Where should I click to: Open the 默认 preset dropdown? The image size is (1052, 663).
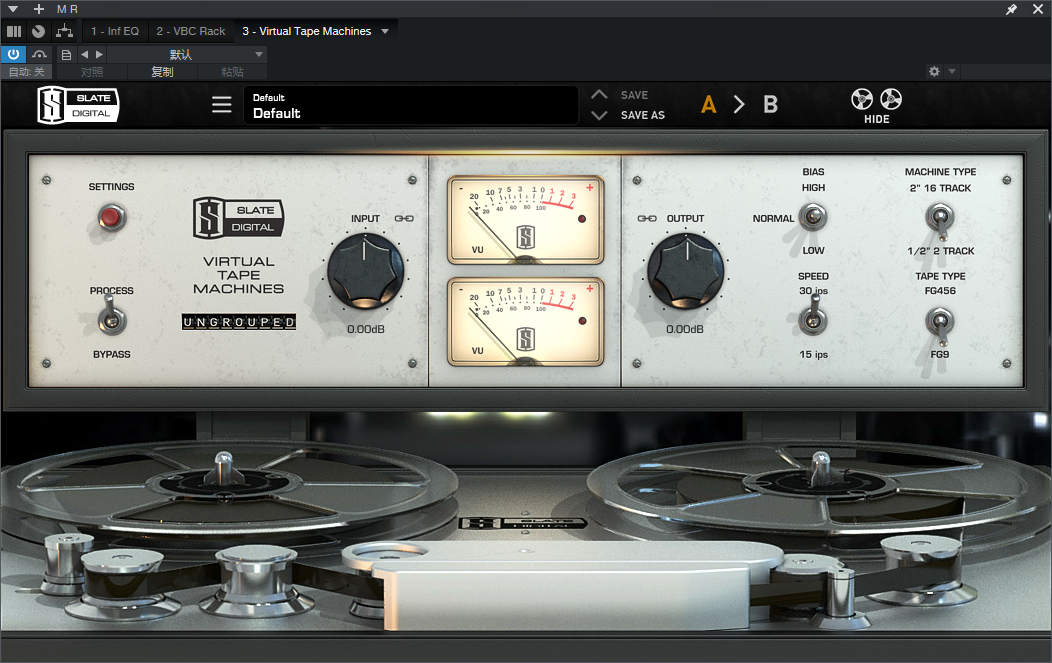[188, 54]
